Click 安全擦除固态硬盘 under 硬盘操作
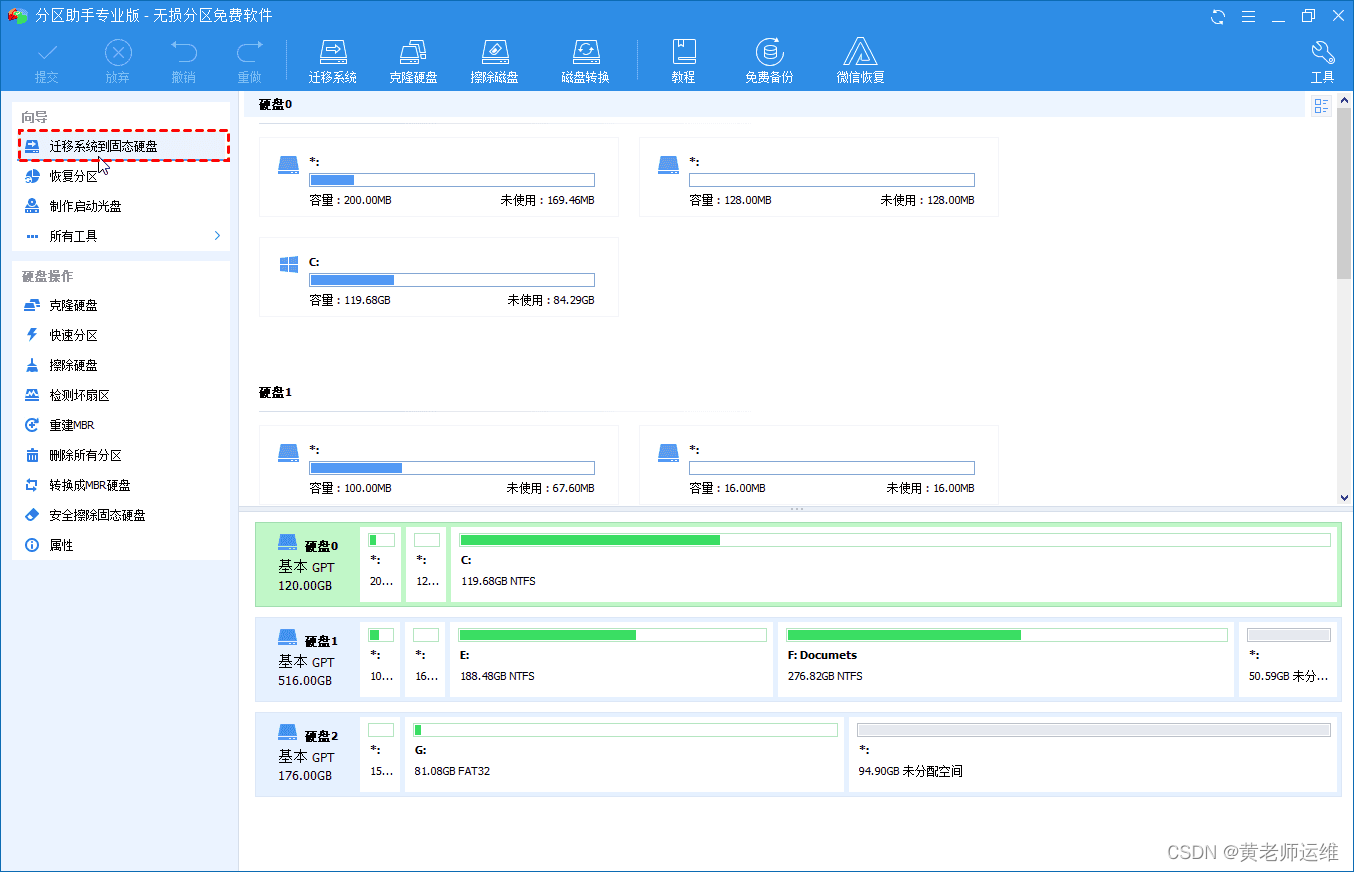The width and height of the screenshot is (1354, 872). click(121, 515)
